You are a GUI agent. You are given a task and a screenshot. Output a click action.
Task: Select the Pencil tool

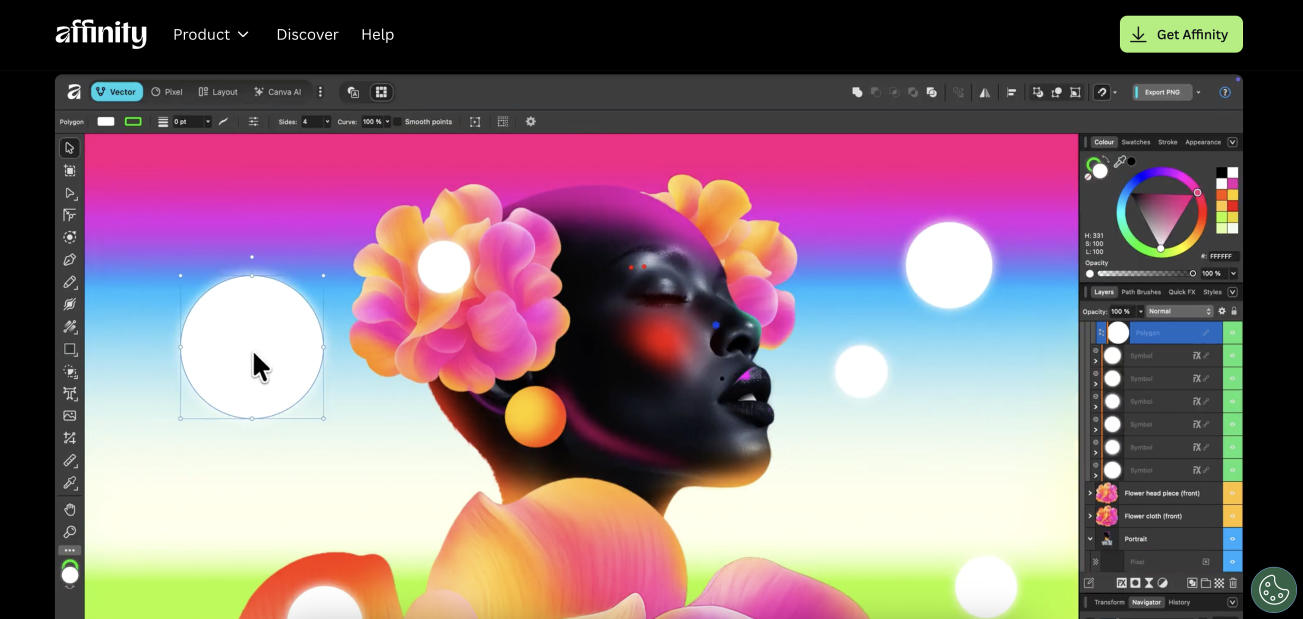(x=69, y=283)
